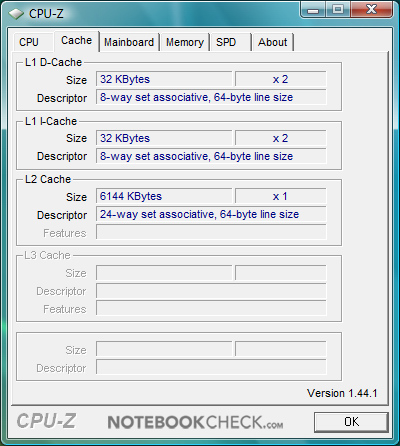Close the CPU-Z window
400x446 pixels.
pos(371,10)
